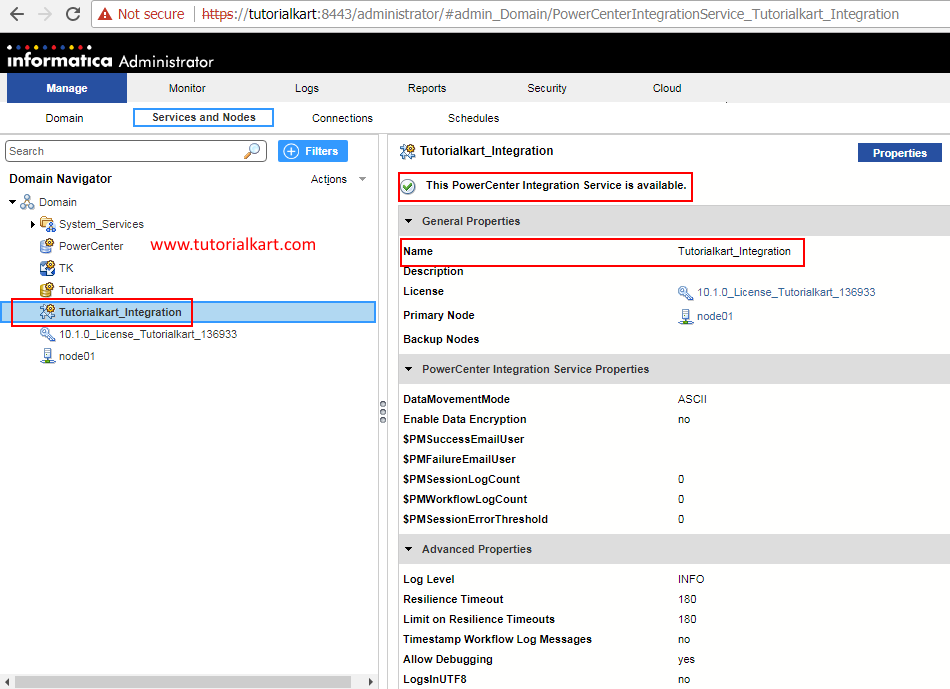The height and width of the screenshot is (689, 950).
Task: Open the Schedules sub-tab
Action: click(473, 118)
